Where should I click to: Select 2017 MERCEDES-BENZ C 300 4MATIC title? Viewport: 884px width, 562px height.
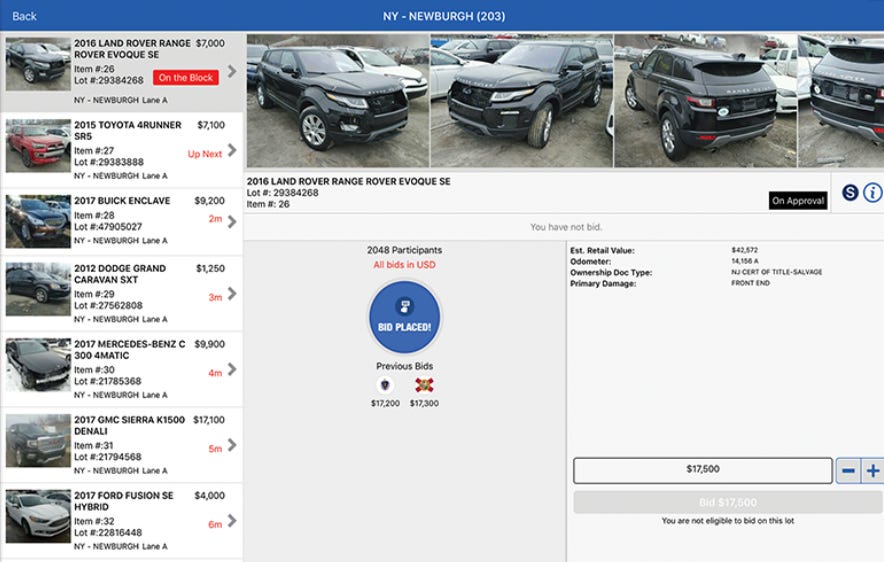coord(130,349)
